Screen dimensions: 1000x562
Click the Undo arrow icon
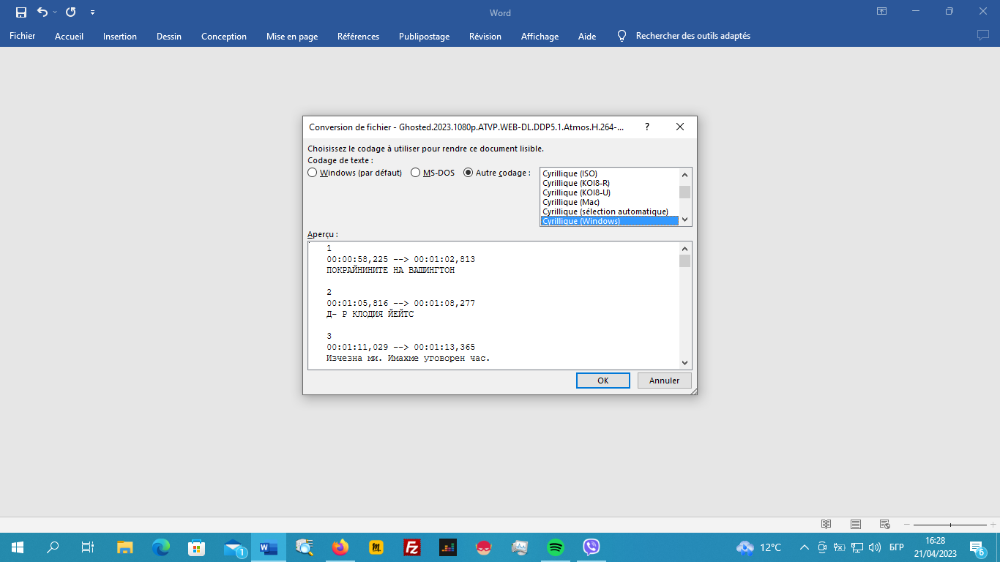click(x=42, y=12)
